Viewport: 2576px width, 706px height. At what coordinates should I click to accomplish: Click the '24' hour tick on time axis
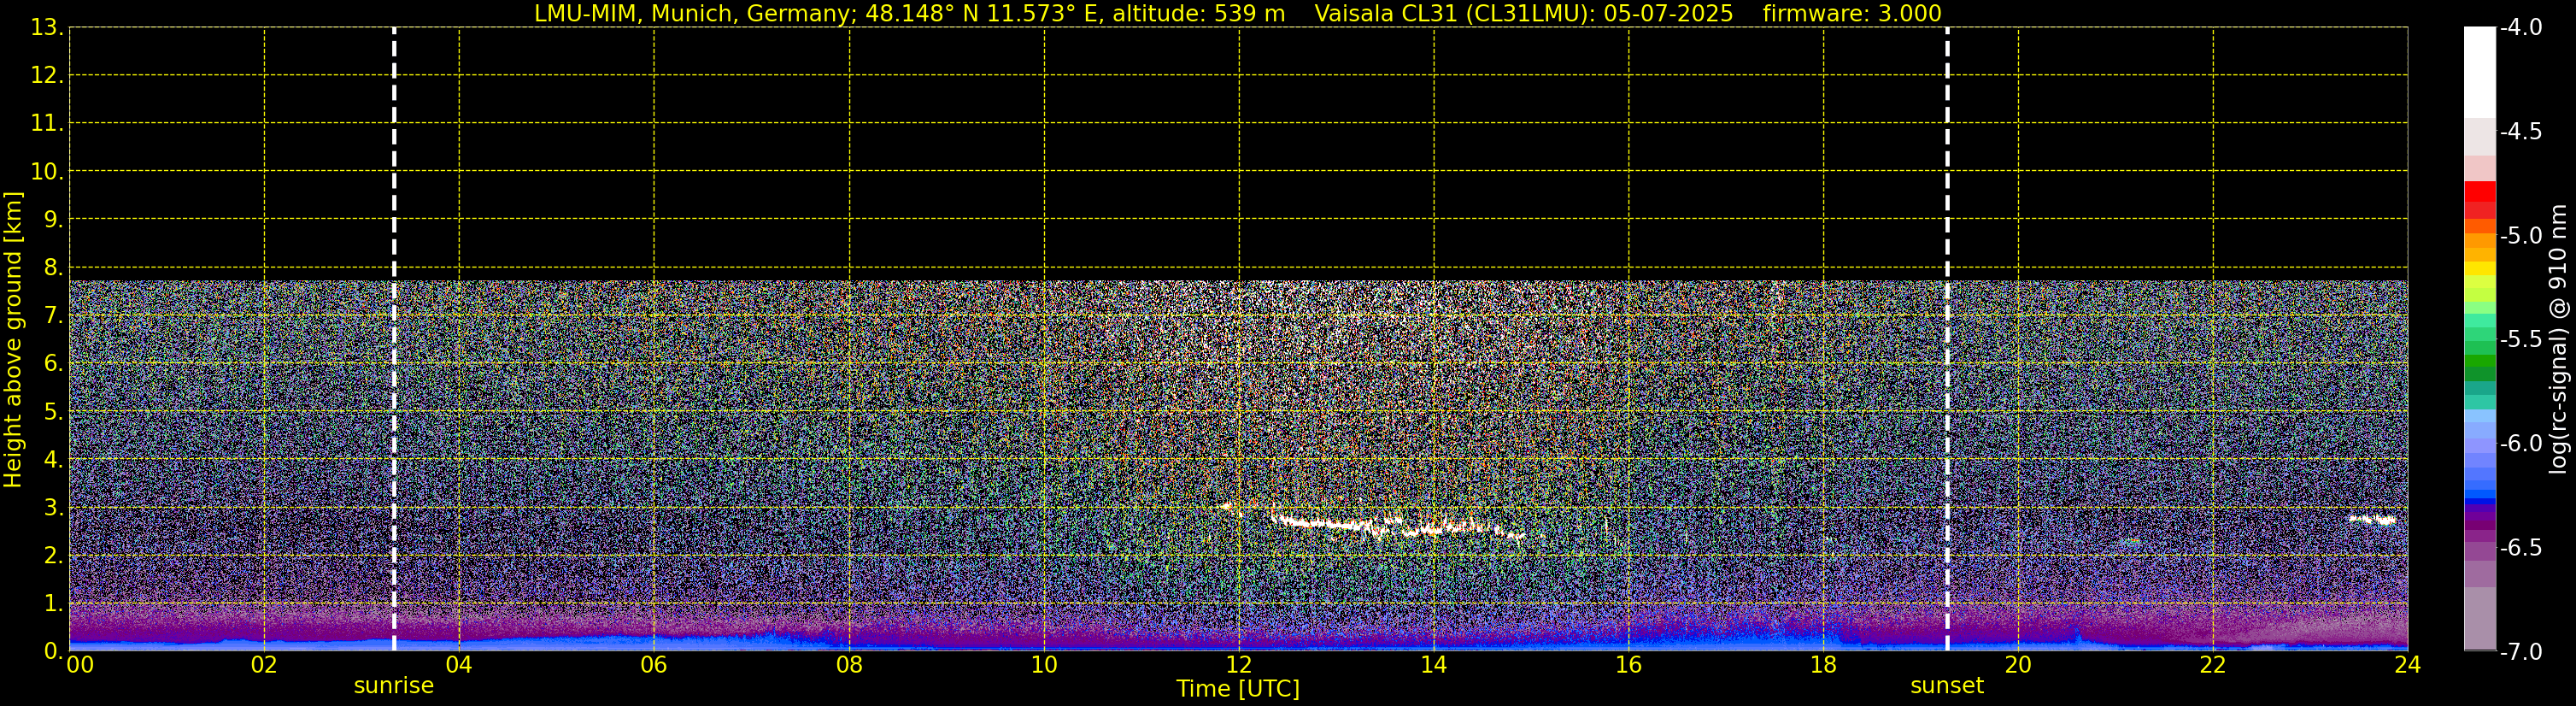click(x=2407, y=665)
